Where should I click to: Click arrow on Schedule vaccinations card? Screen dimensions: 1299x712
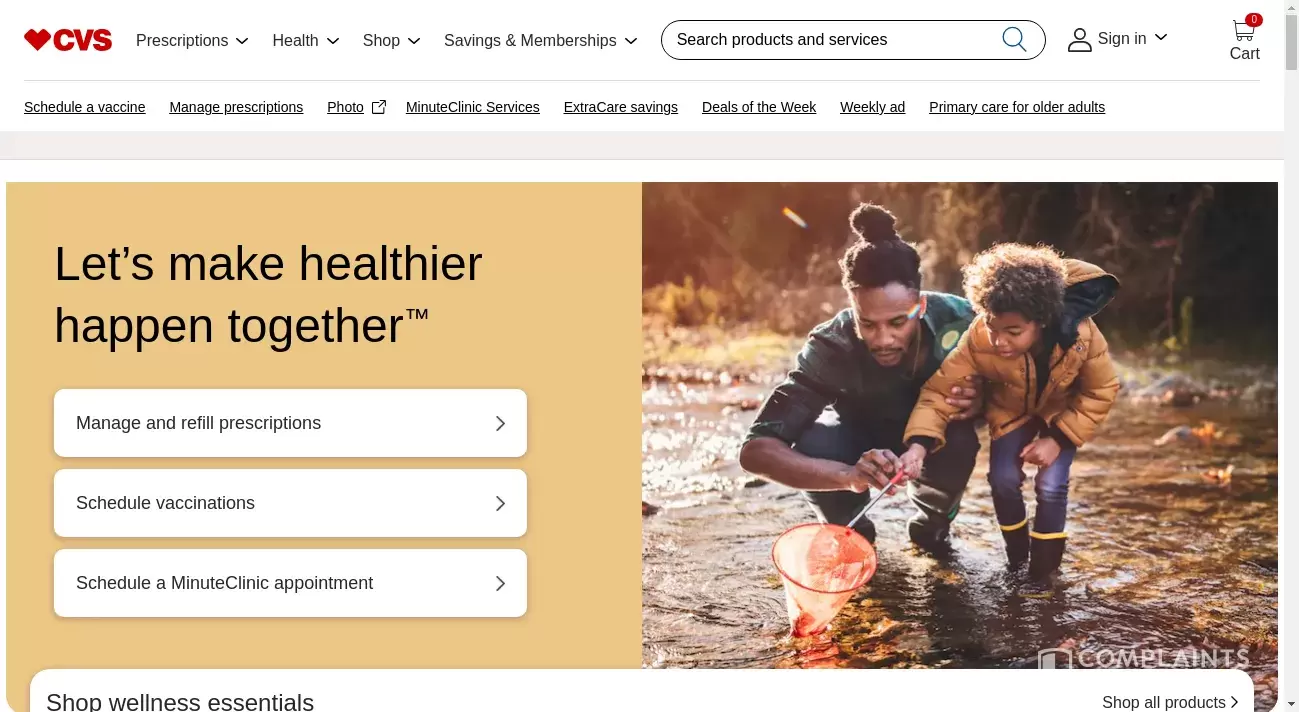[x=501, y=503]
